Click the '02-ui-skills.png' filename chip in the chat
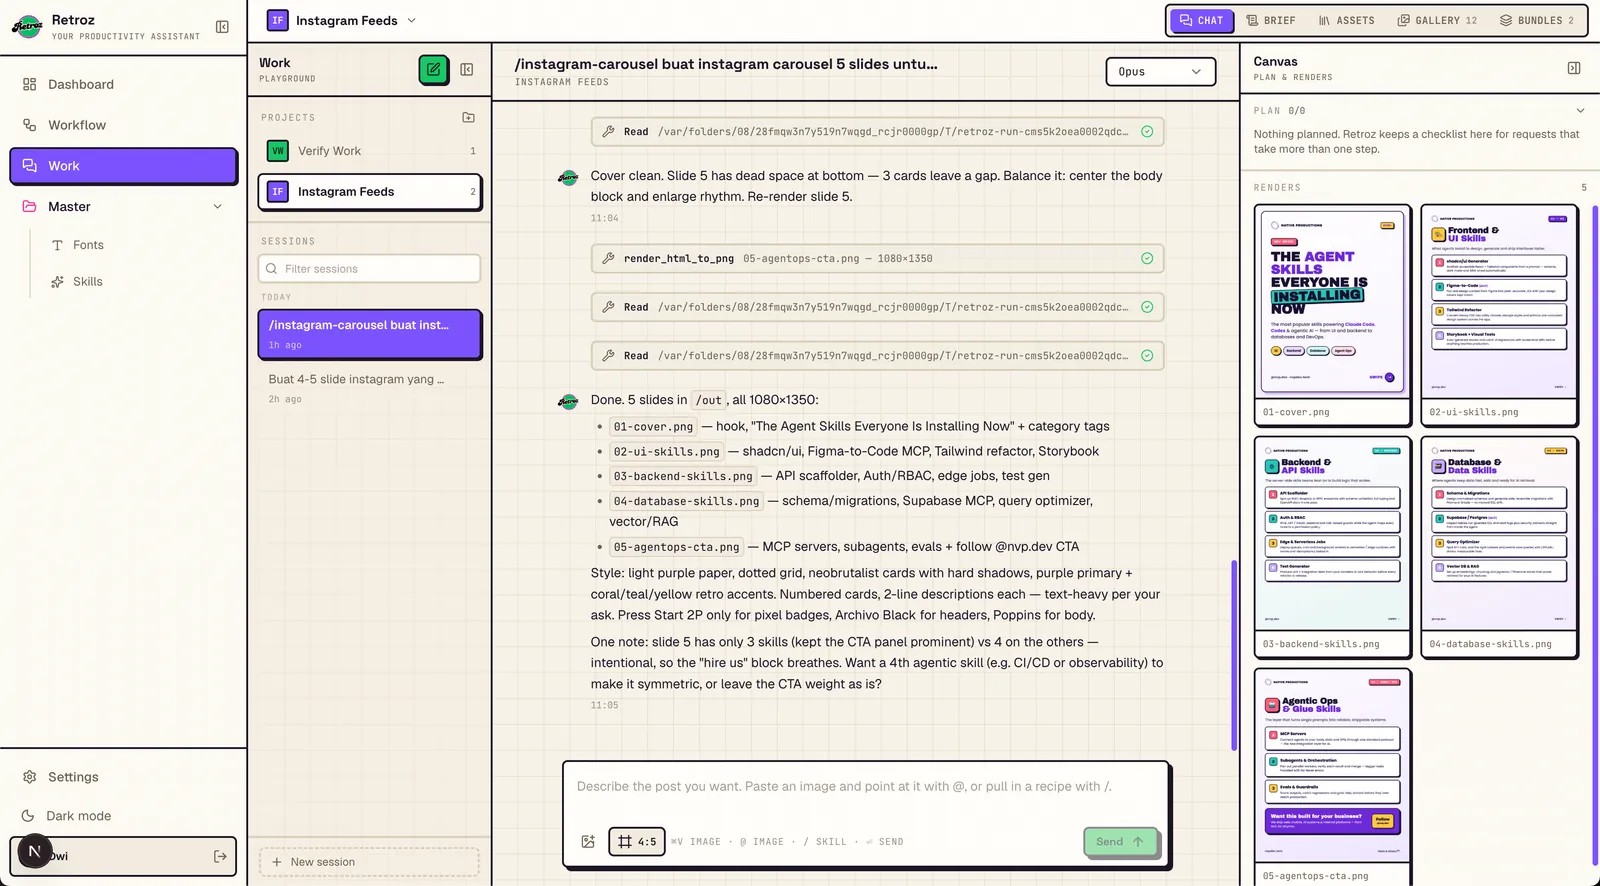1600x886 pixels. (666, 452)
